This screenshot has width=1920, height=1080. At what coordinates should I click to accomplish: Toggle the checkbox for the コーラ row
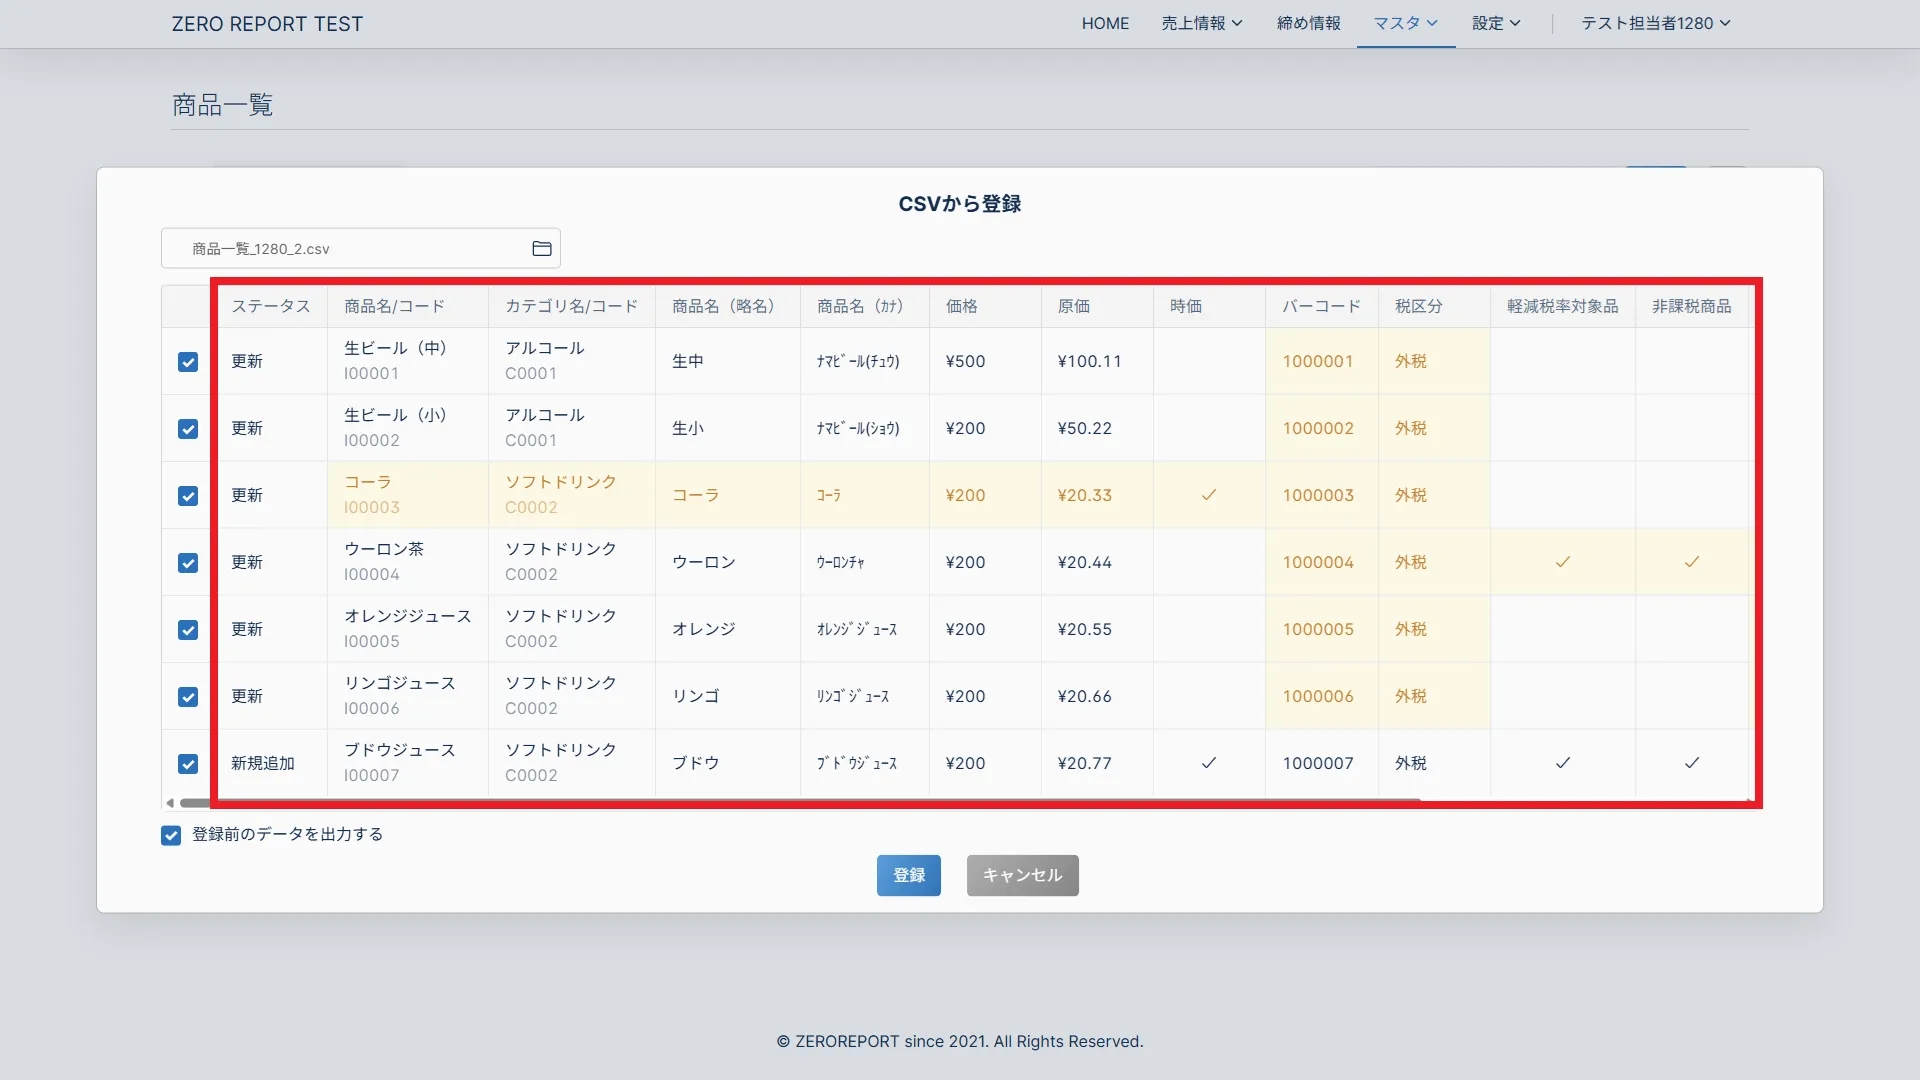[x=188, y=496]
